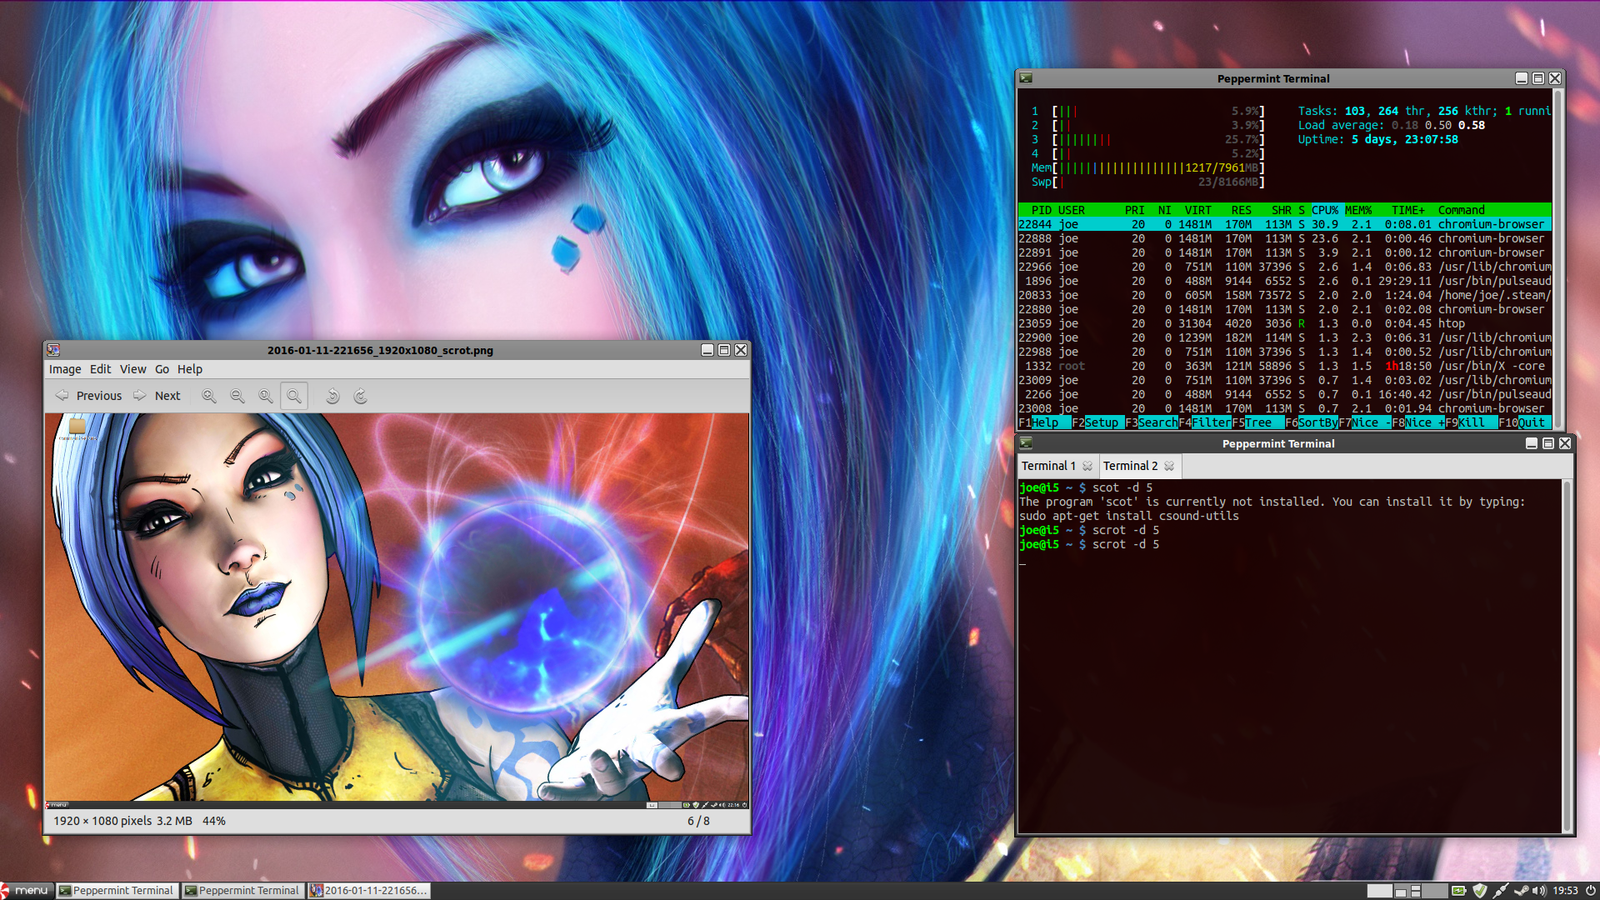Image resolution: width=1600 pixels, height=900 pixels.
Task: Click the network connection plug tray icon
Action: [x=1500, y=890]
